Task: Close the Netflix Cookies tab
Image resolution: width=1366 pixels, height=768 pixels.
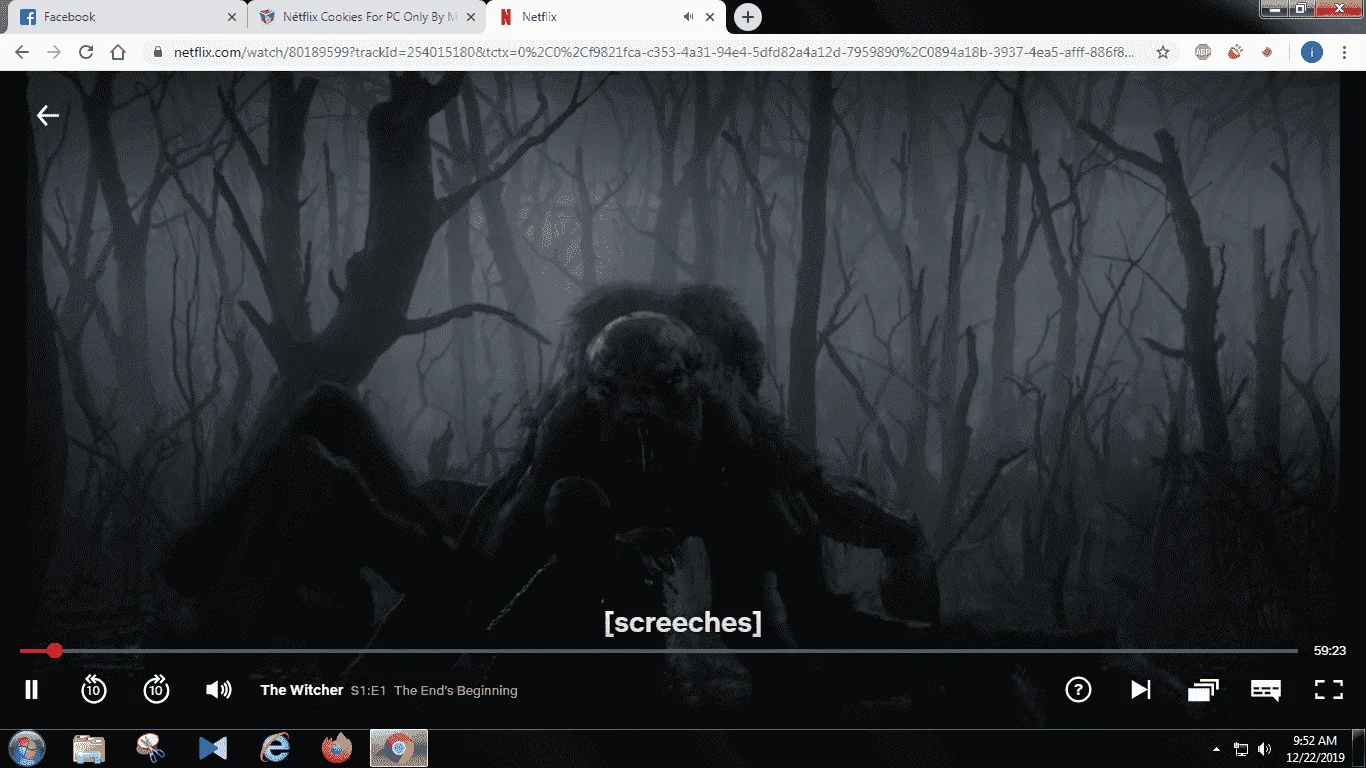Action: pos(471,17)
